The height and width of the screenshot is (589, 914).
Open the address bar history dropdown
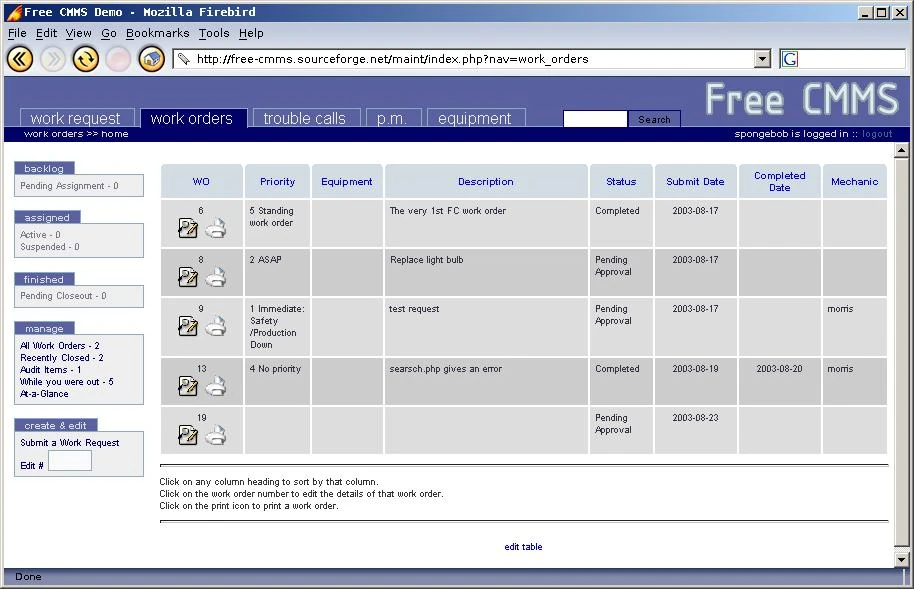(763, 58)
